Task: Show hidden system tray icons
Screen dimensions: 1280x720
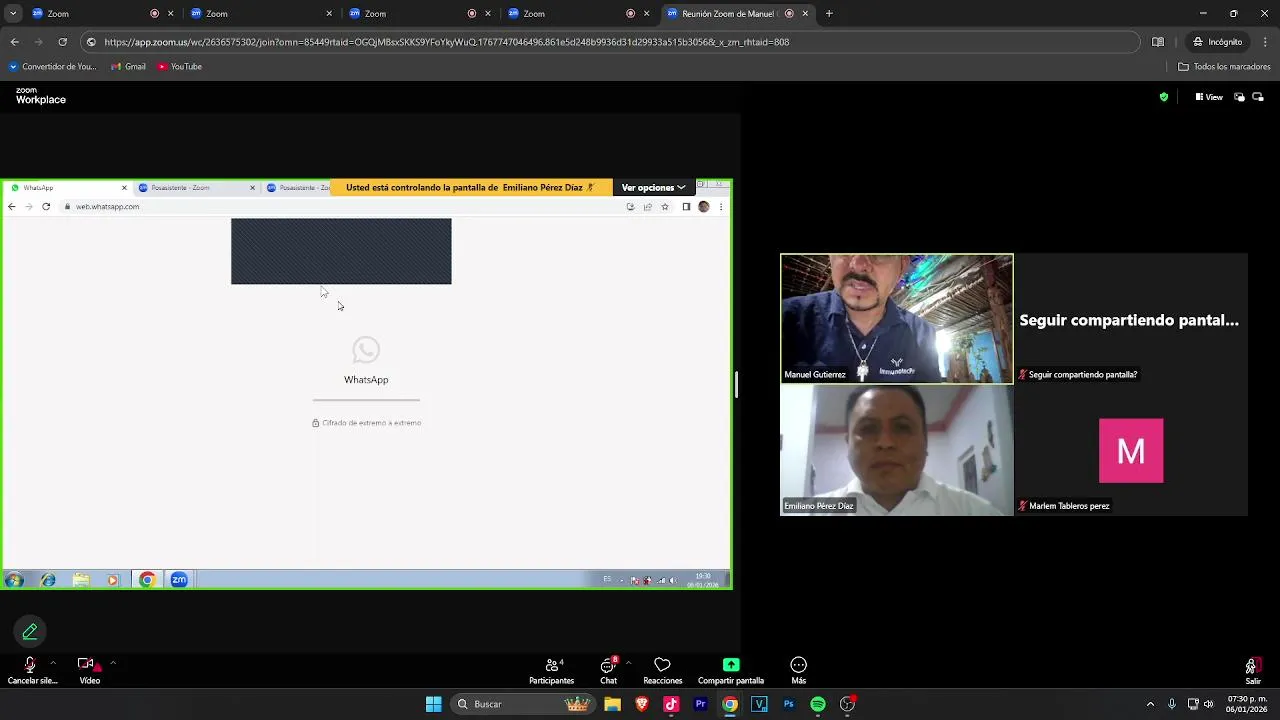Action: 1150,704
